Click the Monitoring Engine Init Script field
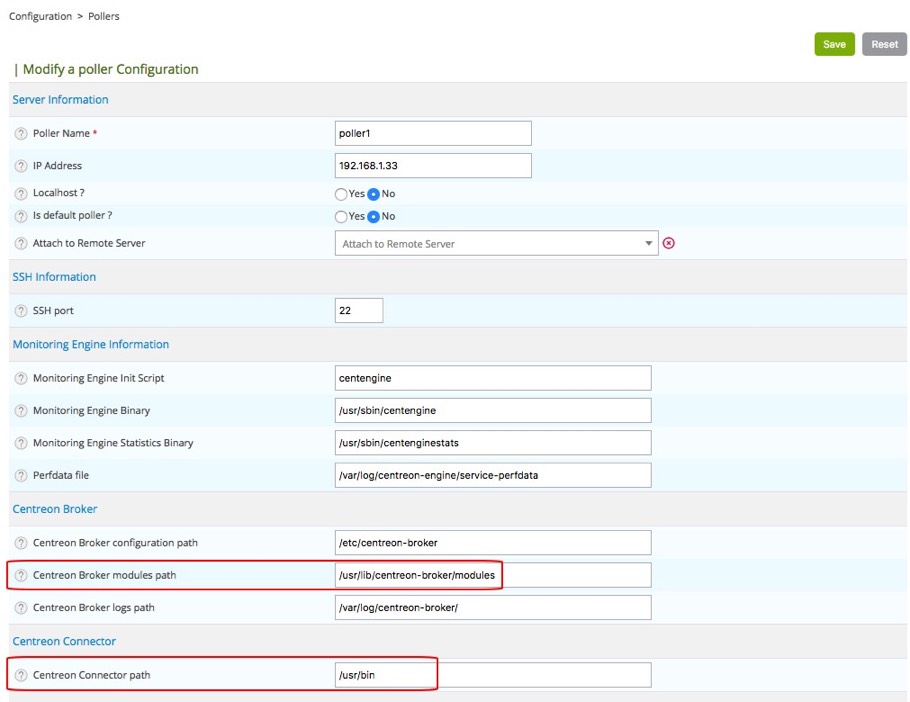The height and width of the screenshot is (702, 910). click(493, 378)
